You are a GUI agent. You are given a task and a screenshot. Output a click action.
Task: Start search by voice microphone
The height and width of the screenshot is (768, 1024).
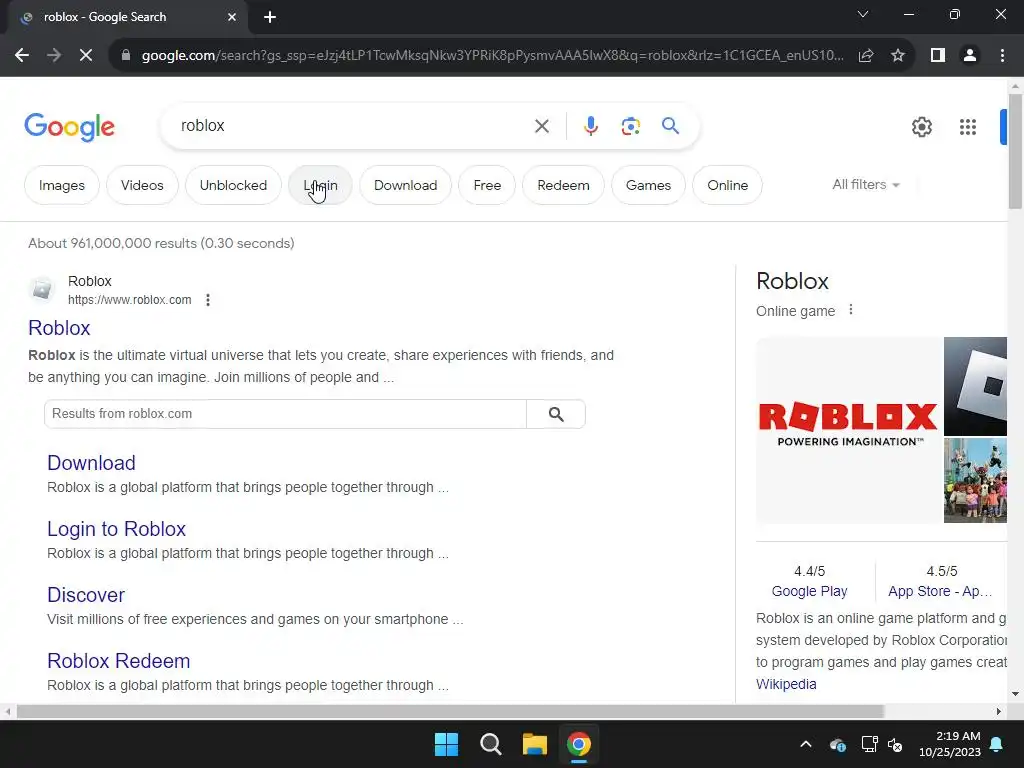coord(591,126)
